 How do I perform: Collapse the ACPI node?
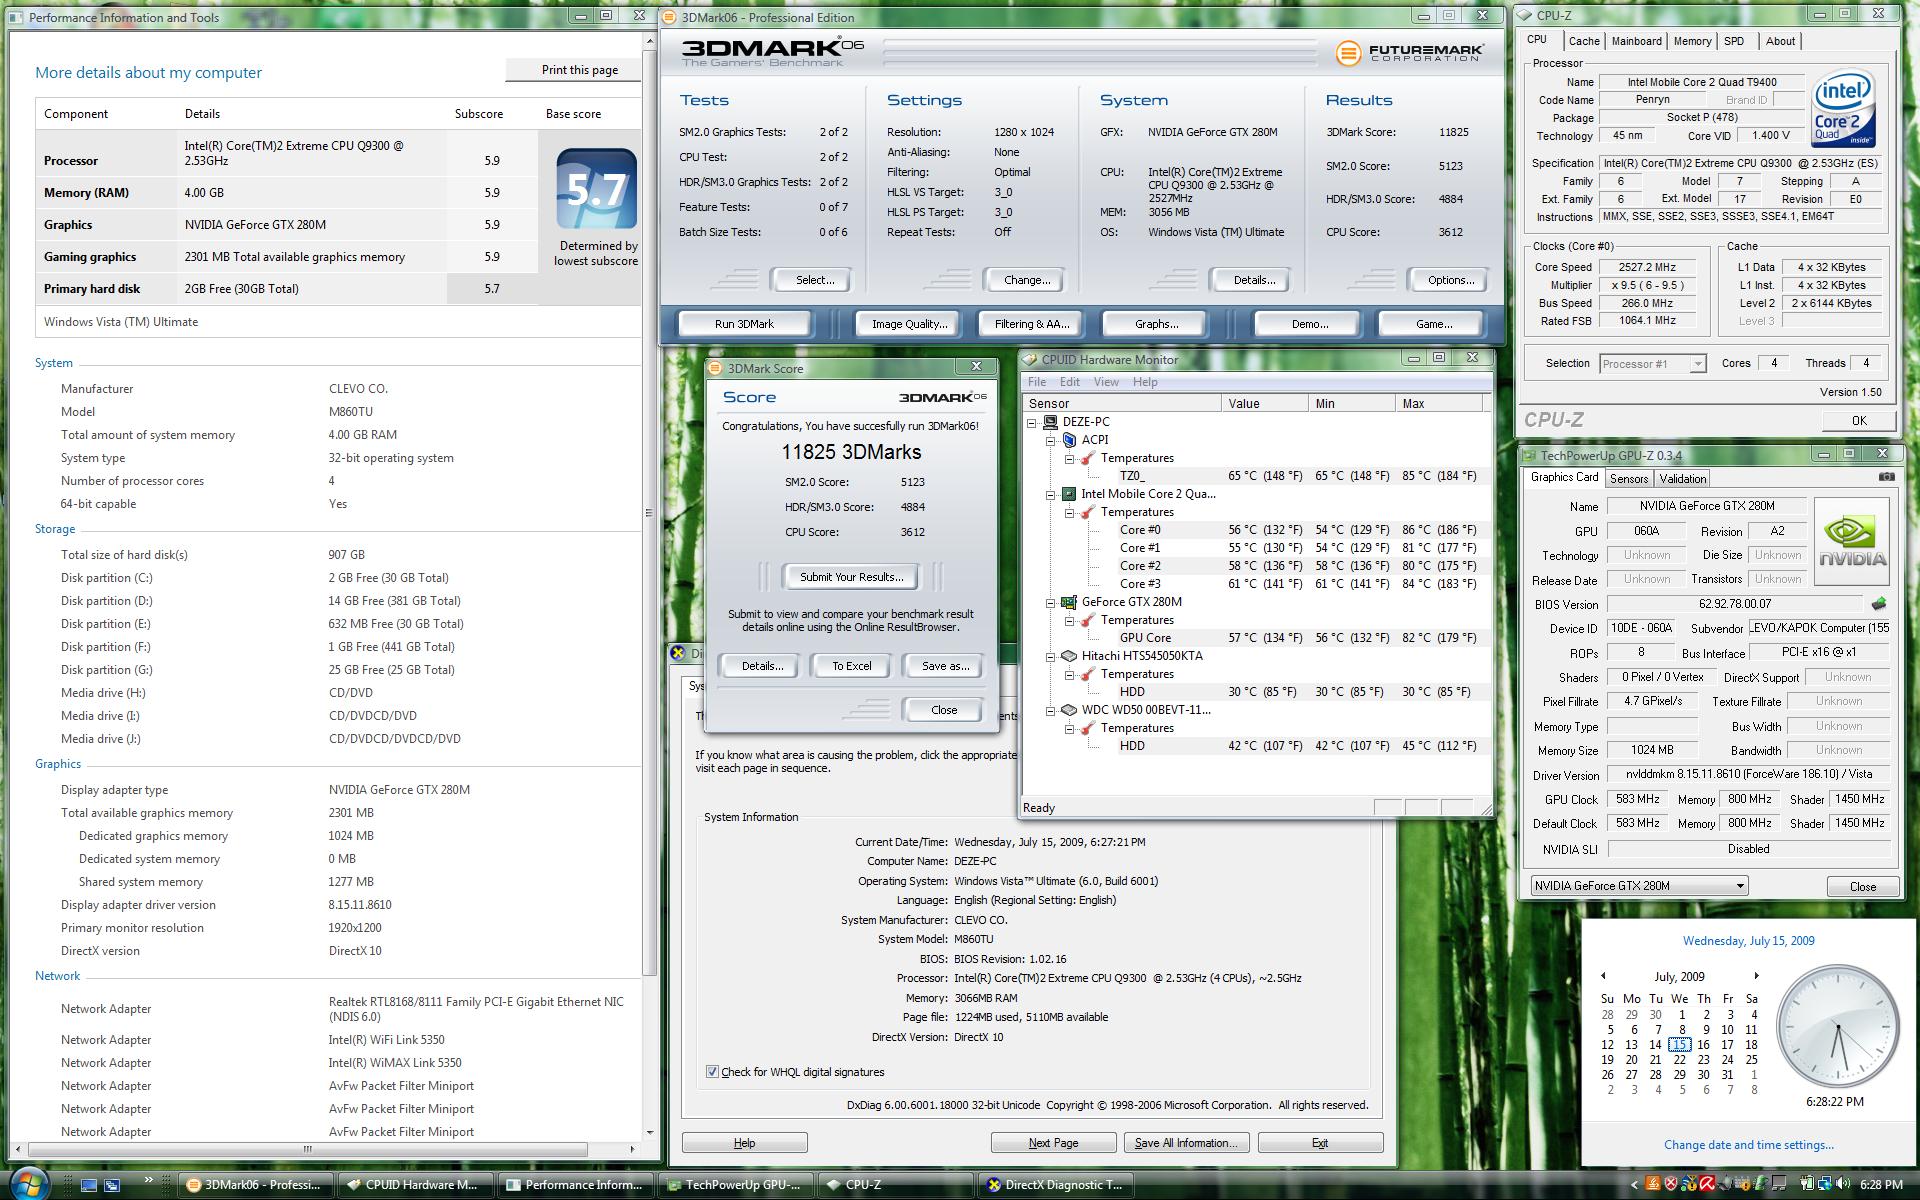pyautogui.click(x=1050, y=440)
